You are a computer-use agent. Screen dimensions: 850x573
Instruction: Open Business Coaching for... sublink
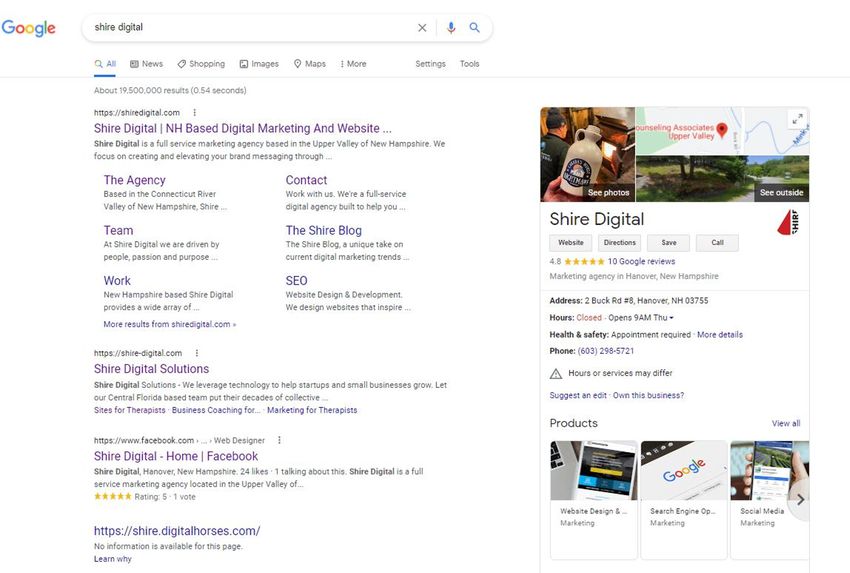pos(216,410)
